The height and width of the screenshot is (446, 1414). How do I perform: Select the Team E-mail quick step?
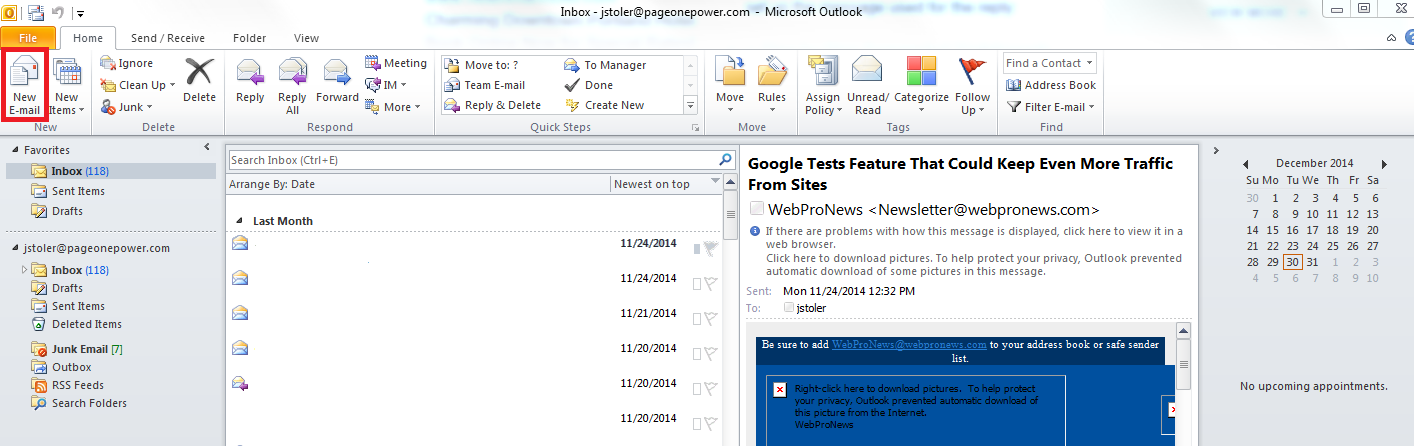click(x=485, y=85)
